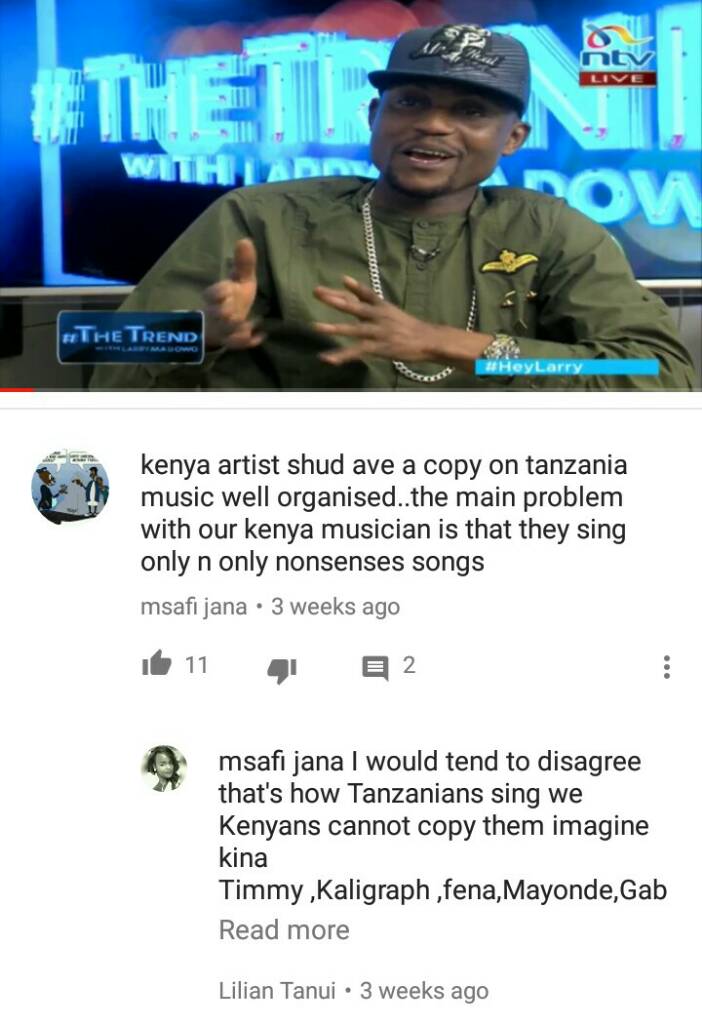702x1024 pixels.
Task: Click the 3 weeks ago timestamp on top comment
Action: [335, 607]
